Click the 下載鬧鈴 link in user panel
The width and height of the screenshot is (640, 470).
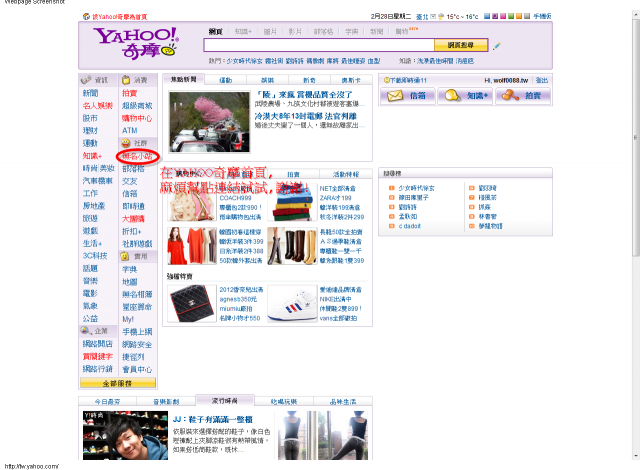pos(408,80)
